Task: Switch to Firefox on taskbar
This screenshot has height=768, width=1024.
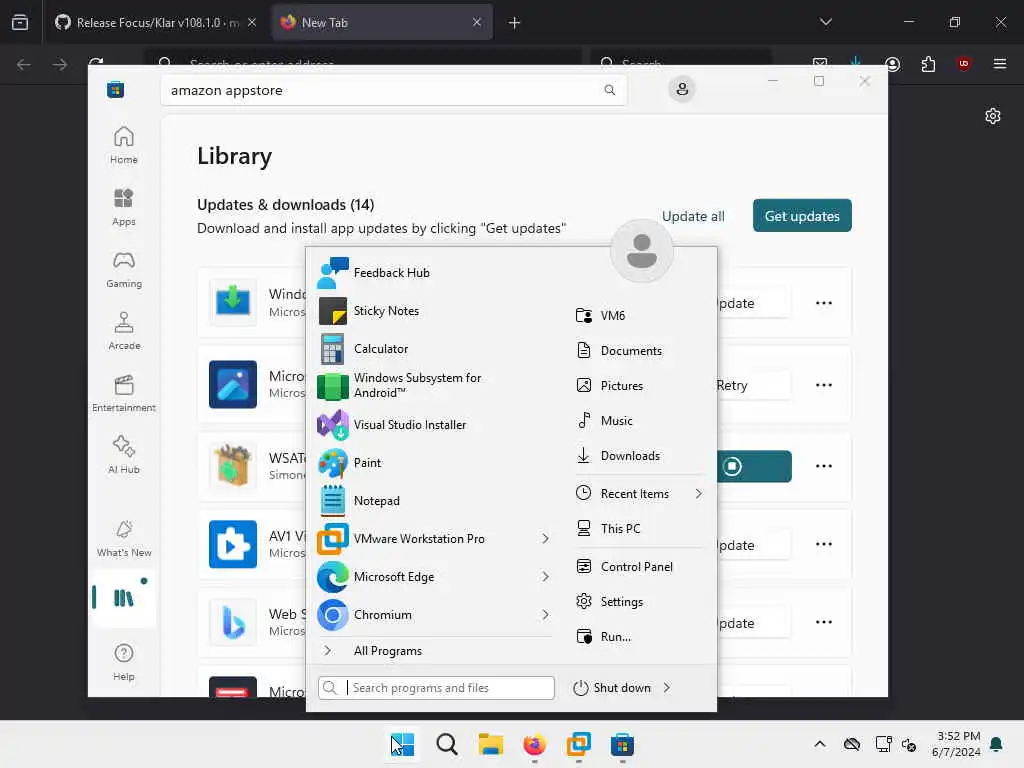Action: coord(534,744)
